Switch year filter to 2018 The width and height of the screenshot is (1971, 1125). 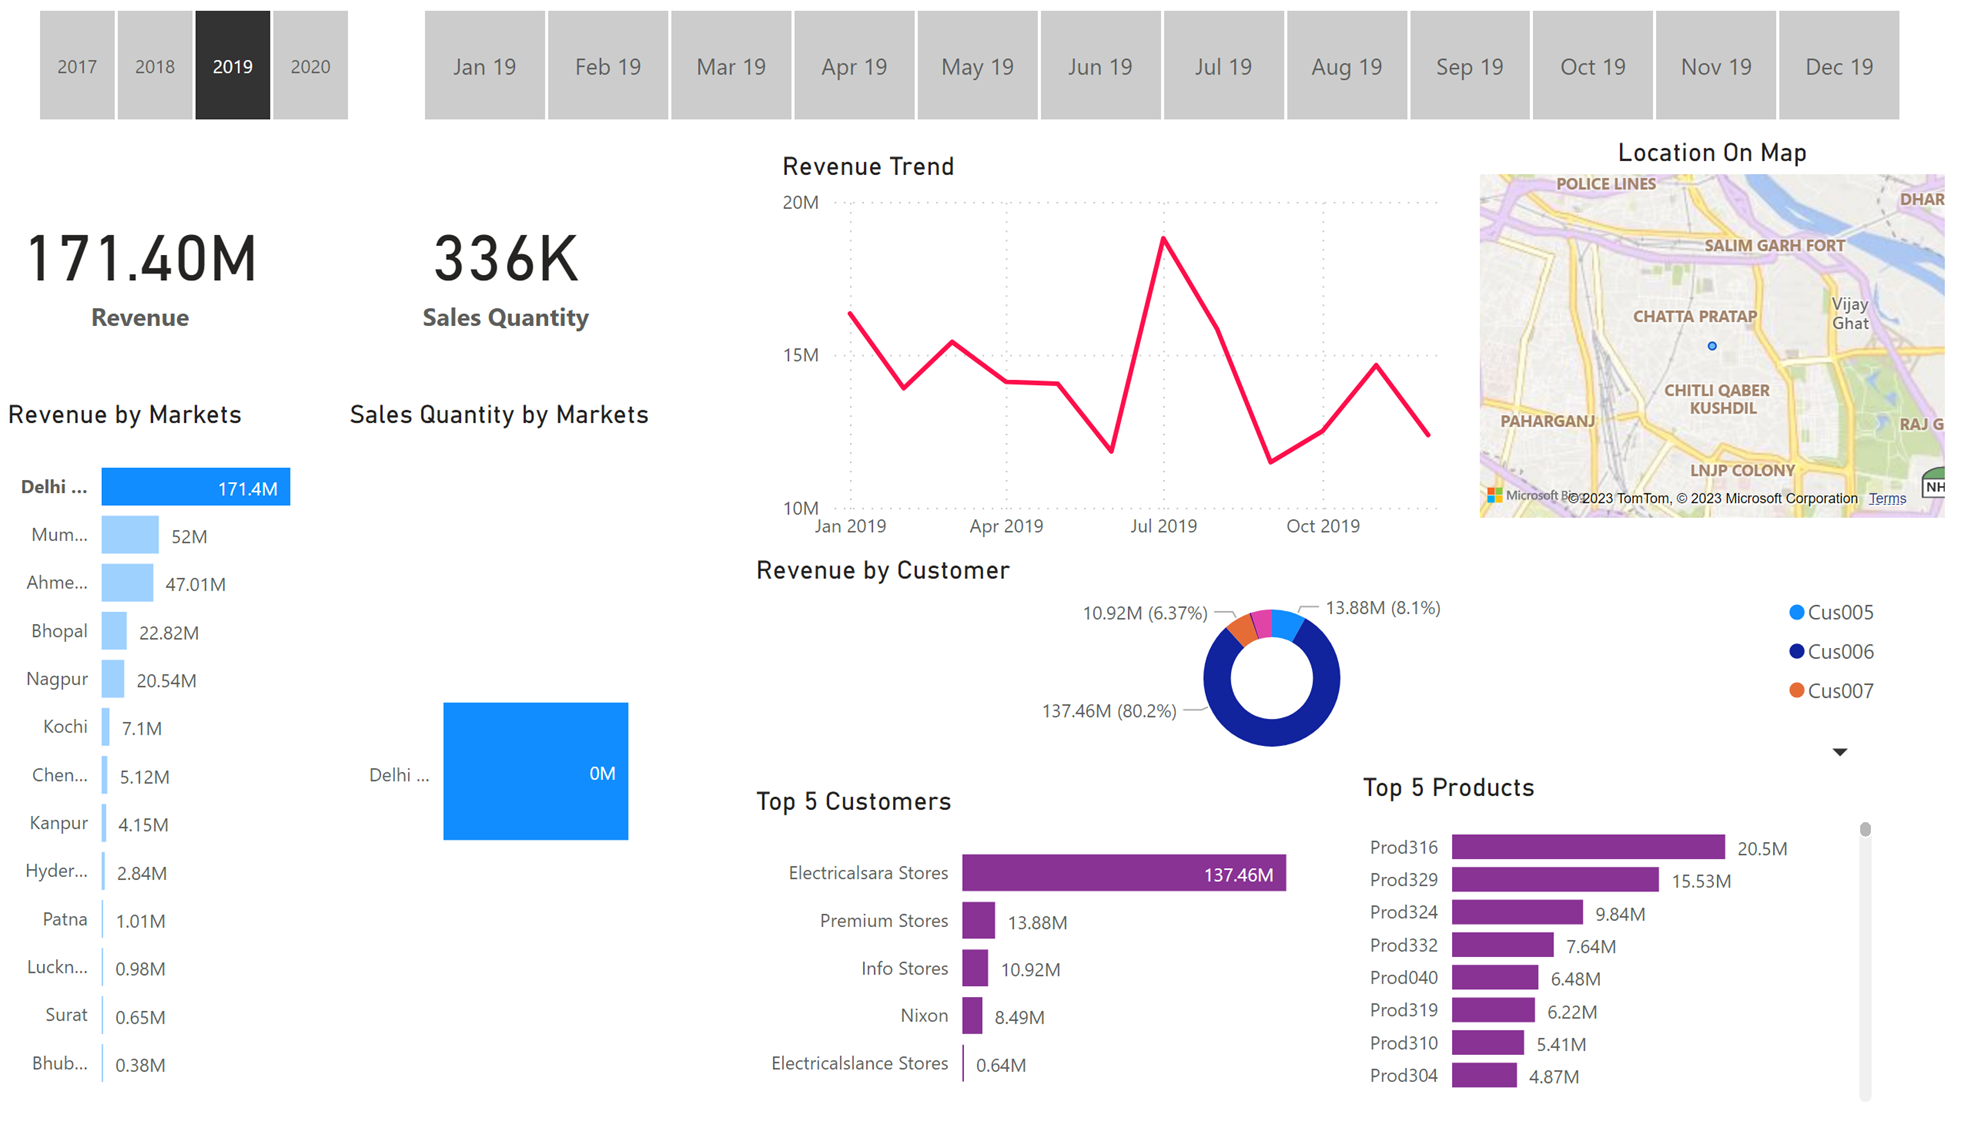coord(154,65)
